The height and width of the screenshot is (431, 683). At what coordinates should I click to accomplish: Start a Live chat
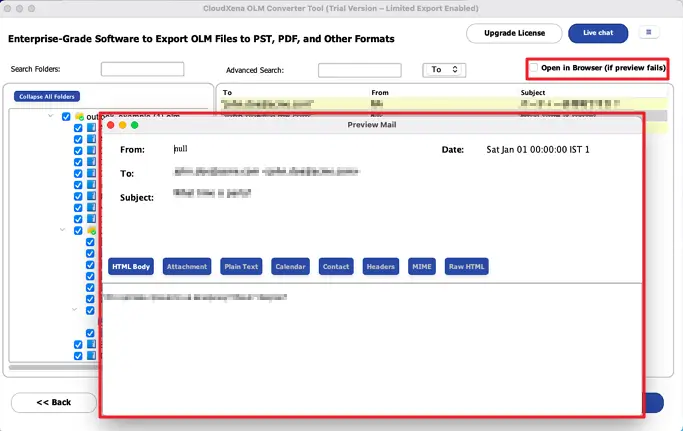[x=598, y=33]
